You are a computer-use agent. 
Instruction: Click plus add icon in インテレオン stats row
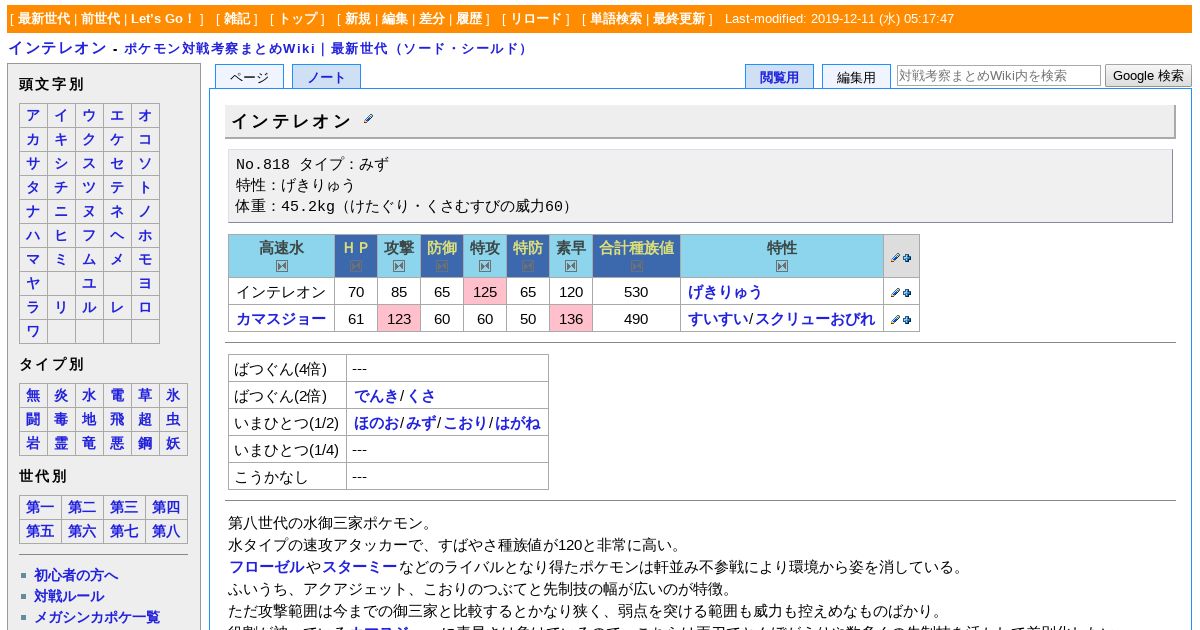pyautogui.click(x=907, y=293)
